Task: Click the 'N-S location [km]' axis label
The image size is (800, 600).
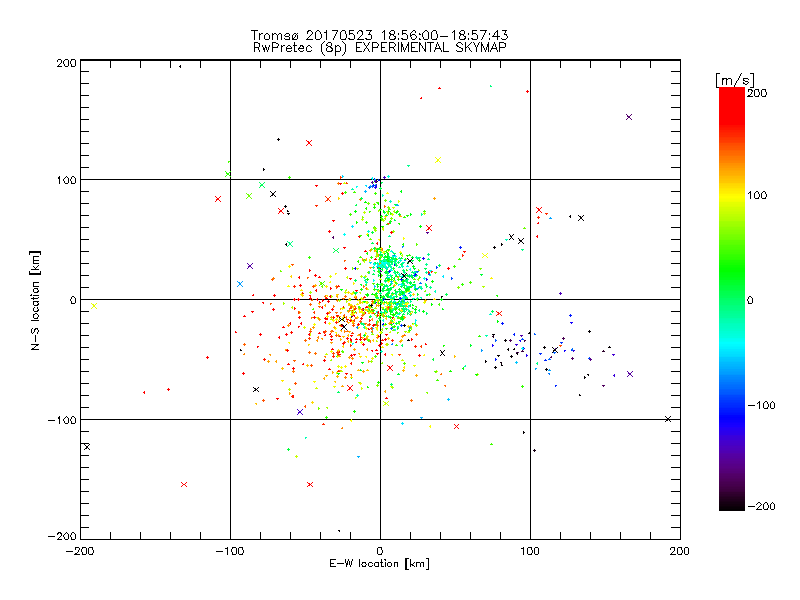Action: coord(35,300)
